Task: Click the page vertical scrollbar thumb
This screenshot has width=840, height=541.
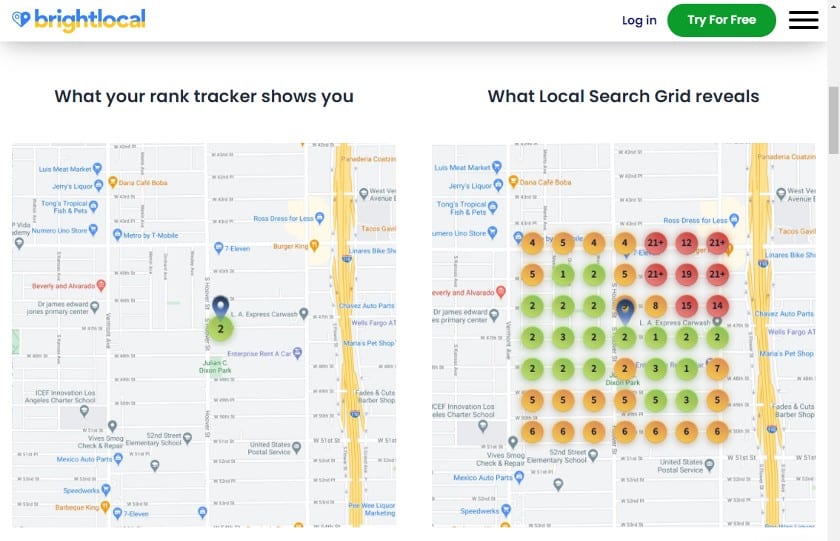Action: pos(834,121)
